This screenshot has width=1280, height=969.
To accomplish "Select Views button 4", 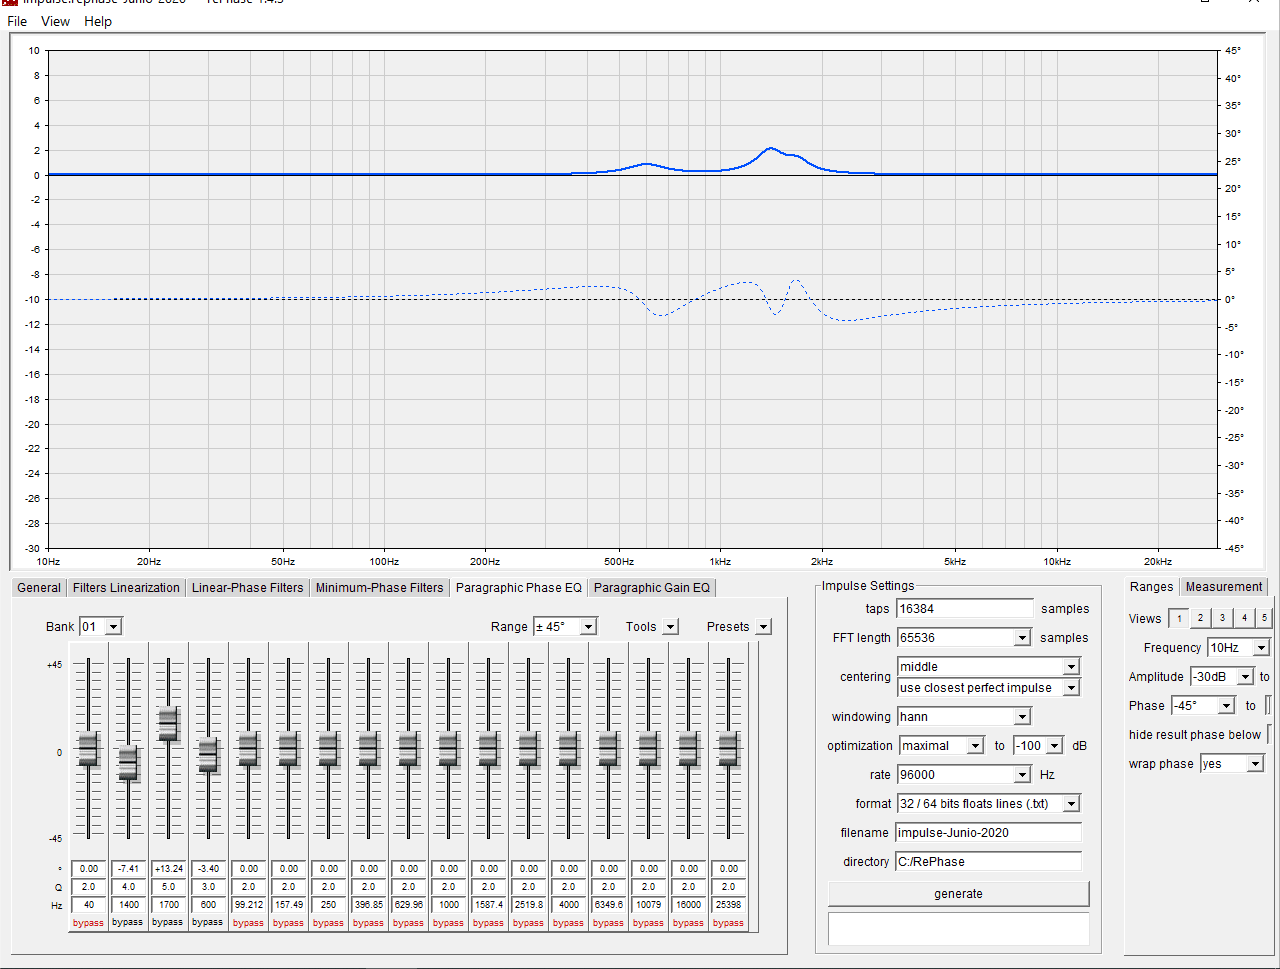I will tap(1244, 618).
